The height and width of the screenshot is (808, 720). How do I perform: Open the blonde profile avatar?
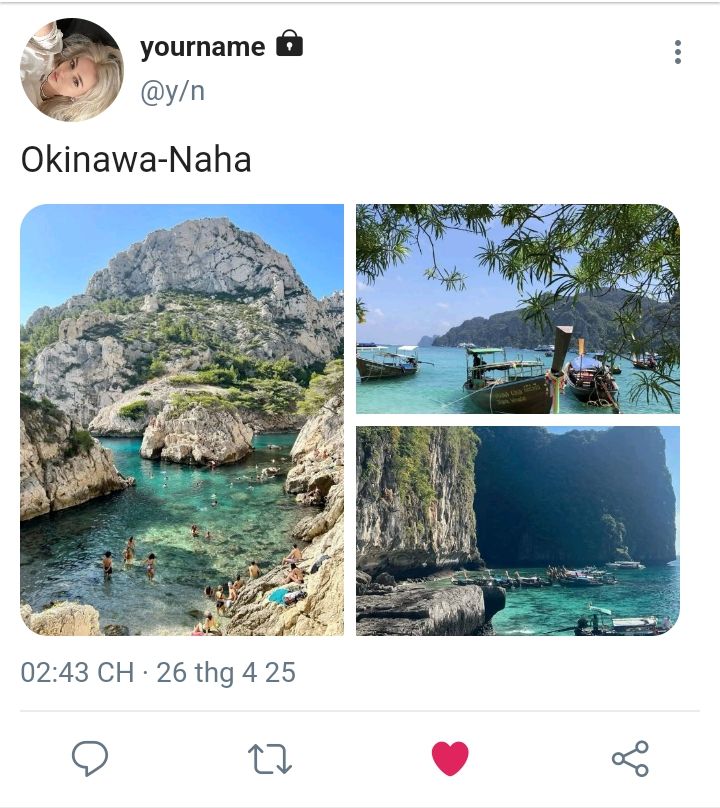[x=72, y=70]
